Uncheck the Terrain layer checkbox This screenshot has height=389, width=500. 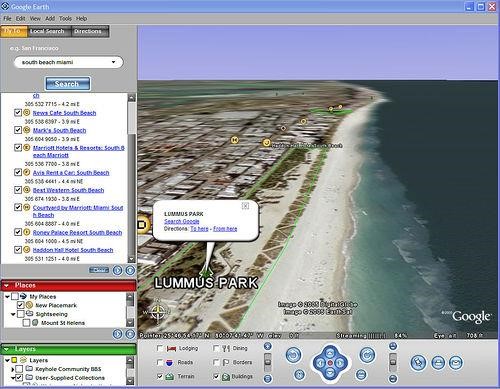[x=160, y=376]
